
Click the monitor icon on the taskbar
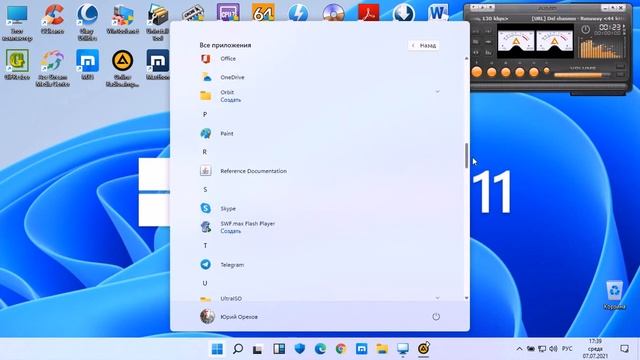click(x=403, y=349)
